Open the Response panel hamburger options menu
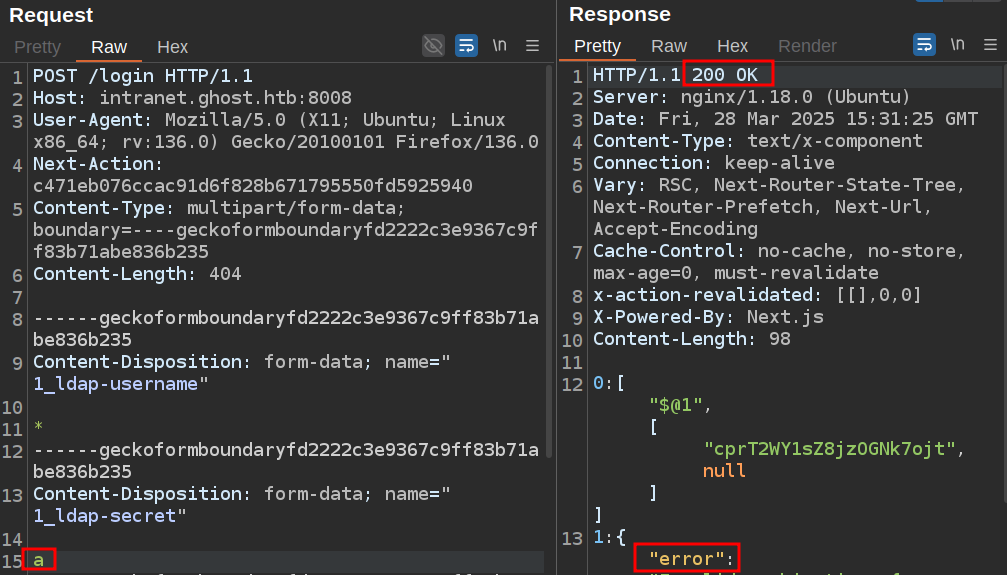The image size is (1007, 575). pyautogui.click(x=990, y=45)
